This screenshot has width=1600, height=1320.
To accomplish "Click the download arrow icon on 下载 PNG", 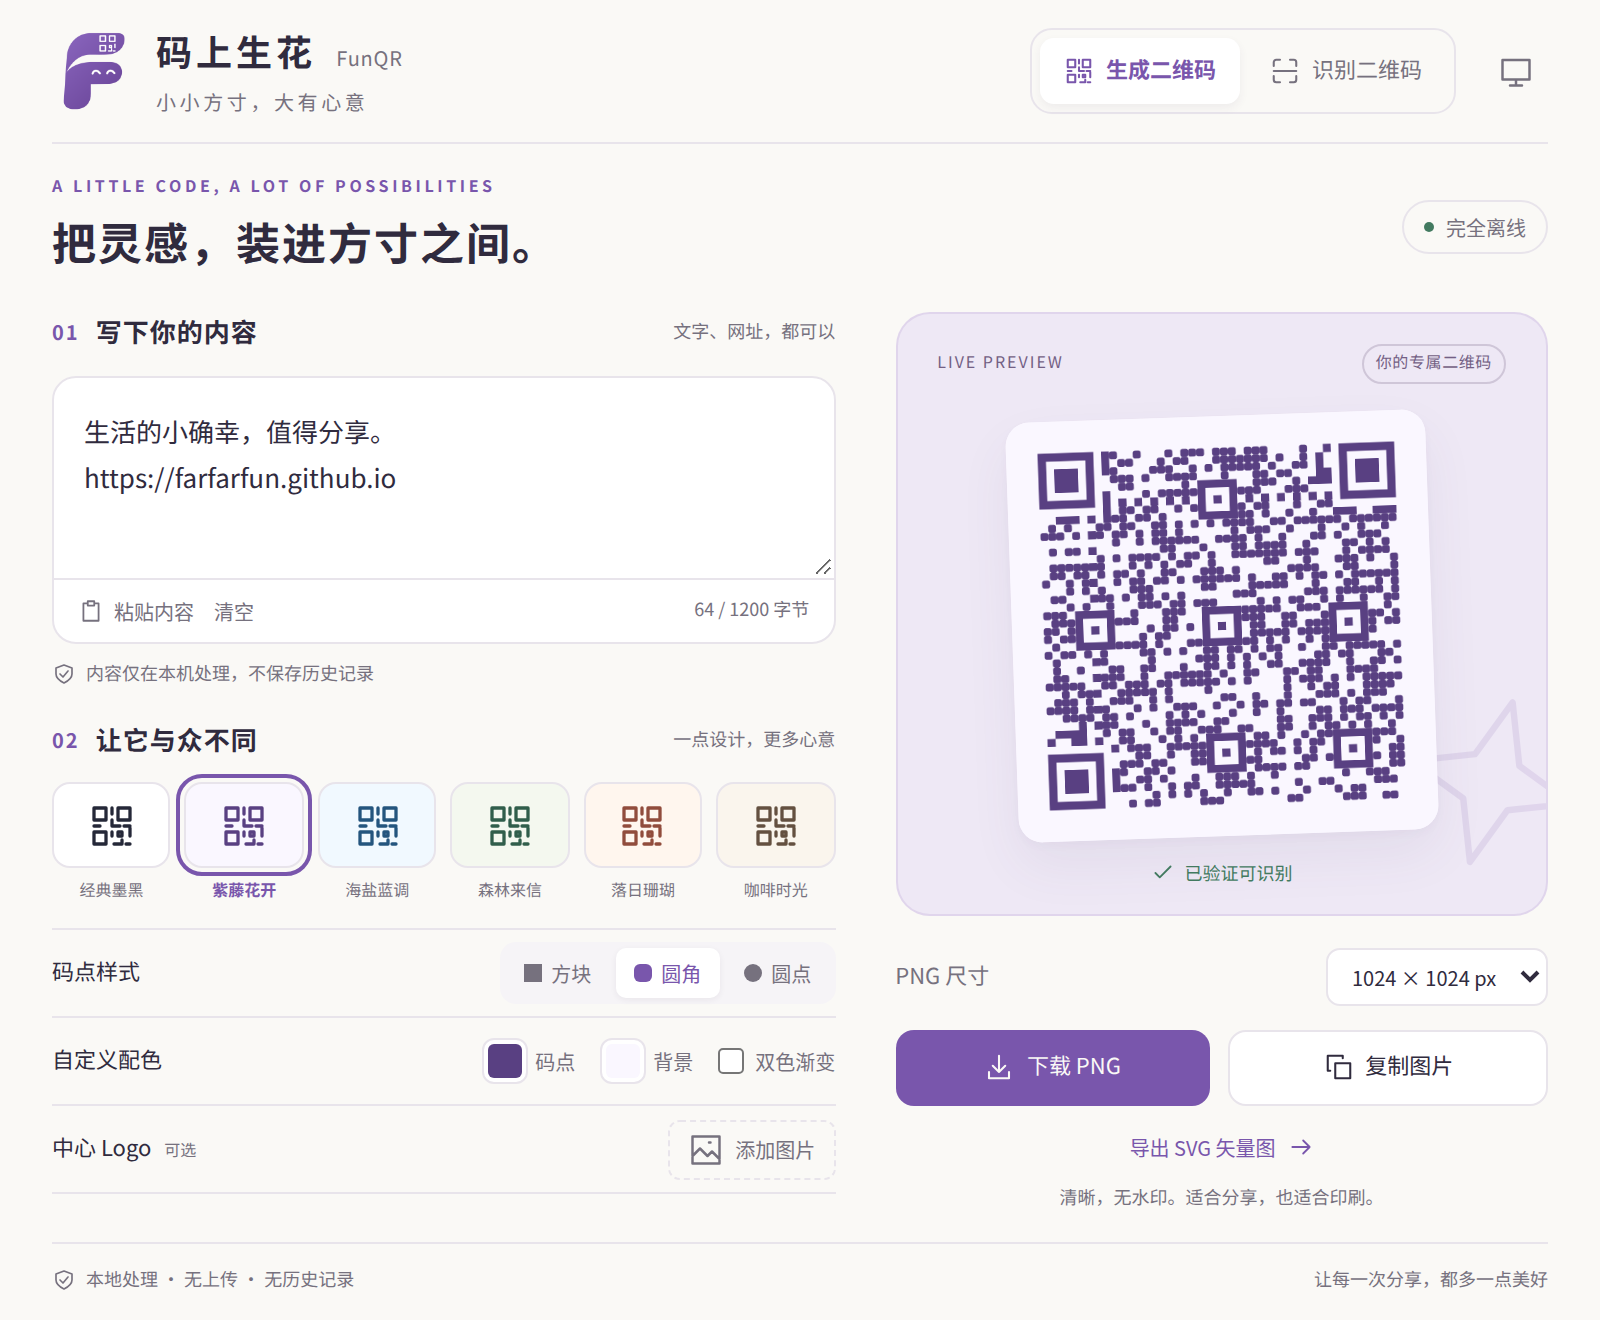I will point(998,1067).
